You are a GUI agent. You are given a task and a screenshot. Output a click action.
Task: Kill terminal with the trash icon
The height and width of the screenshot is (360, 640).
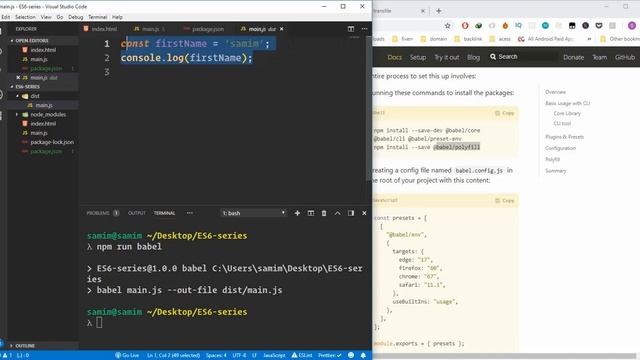pyautogui.click(x=324, y=213)
